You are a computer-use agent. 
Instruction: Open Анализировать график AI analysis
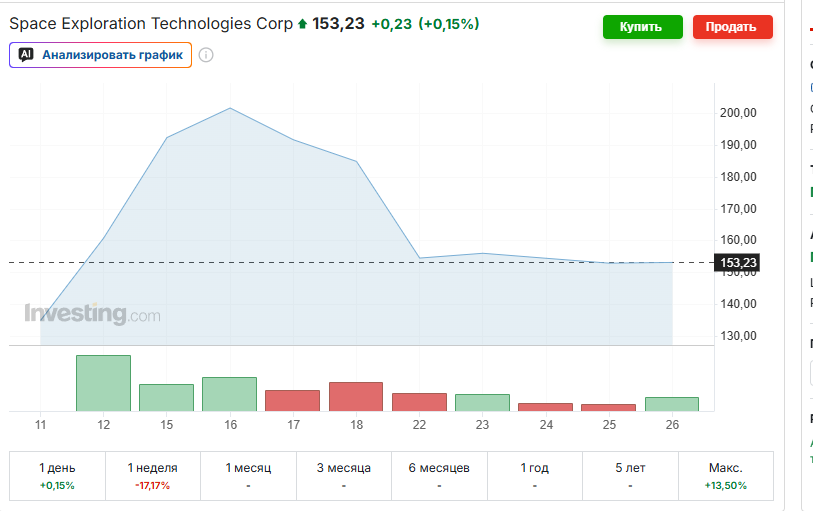click(101, 55)
